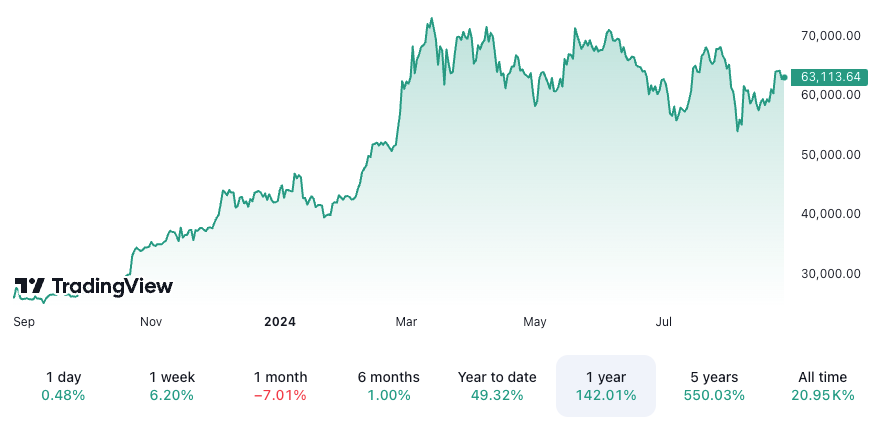
Task: Click the 30,000.00 price axis label
Action: tap(831, 273)
